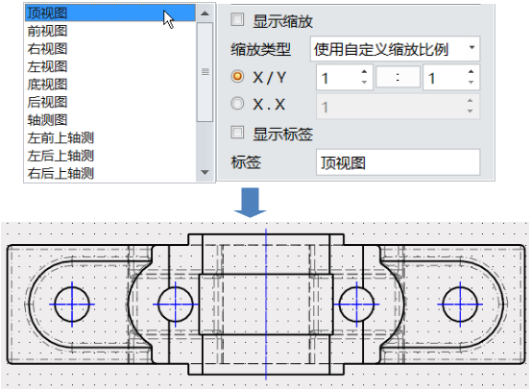
Task: Select the X / Y radio button
Action: point(237,76)
